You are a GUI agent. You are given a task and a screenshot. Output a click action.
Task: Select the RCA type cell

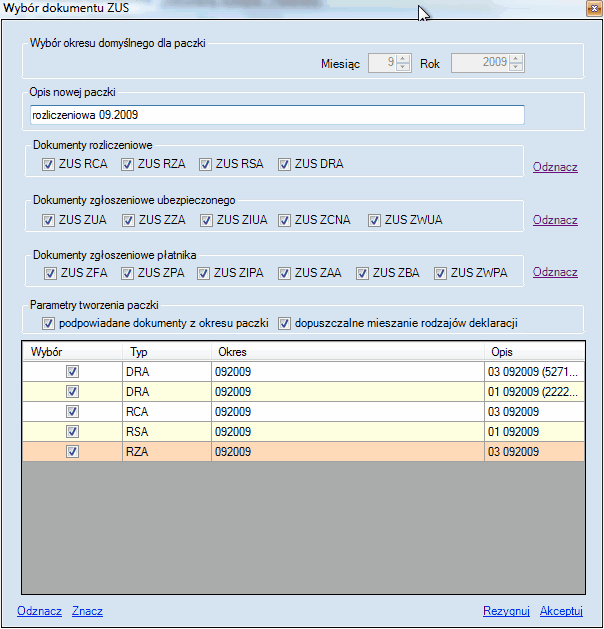tap(167, 412)
